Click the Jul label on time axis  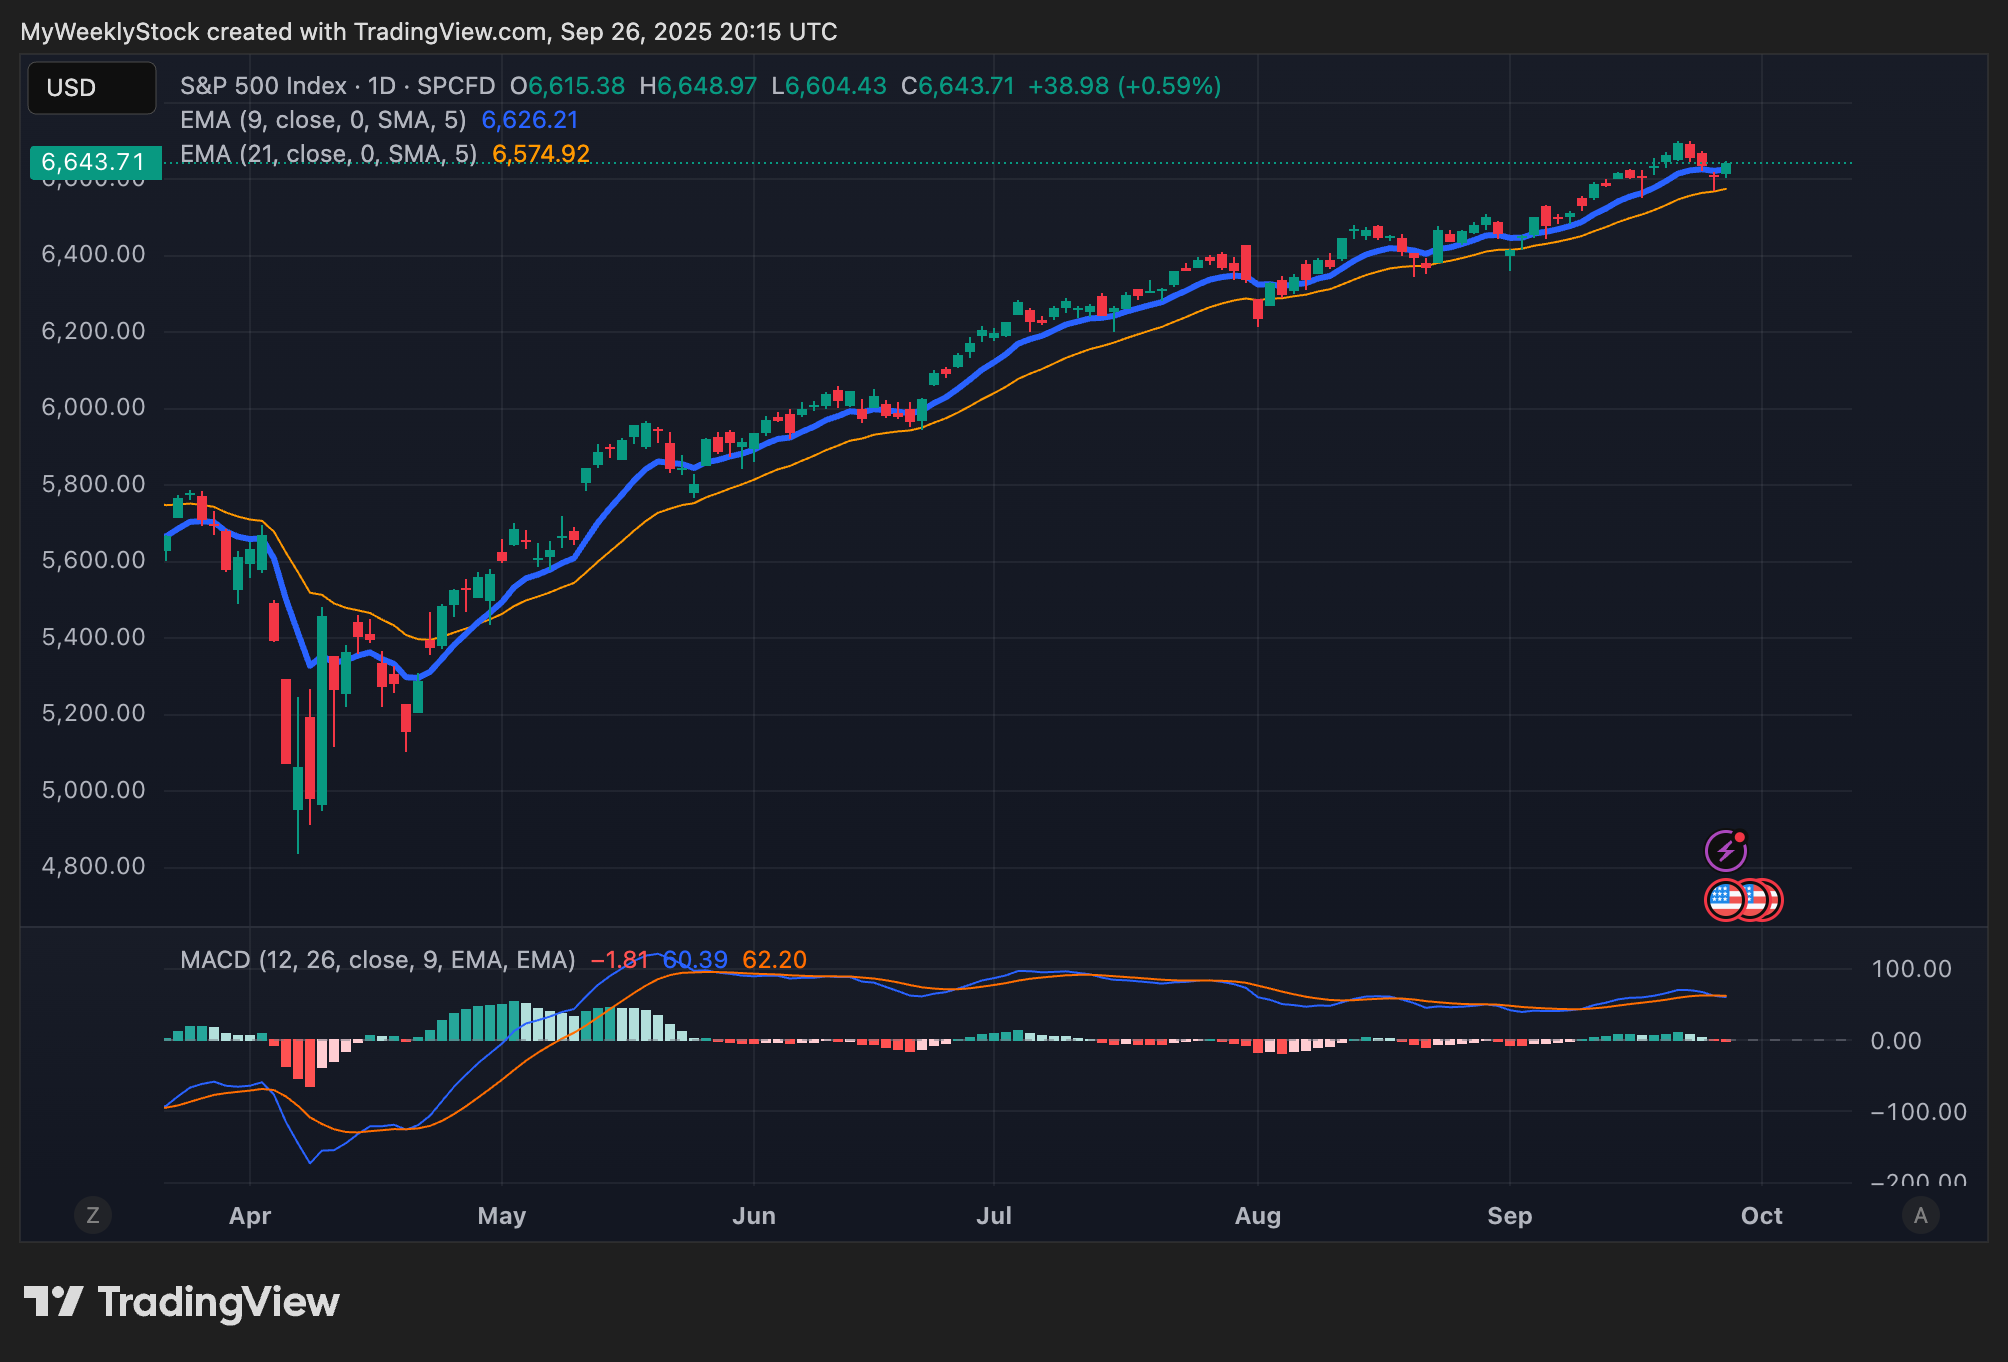click(994, 1216)
